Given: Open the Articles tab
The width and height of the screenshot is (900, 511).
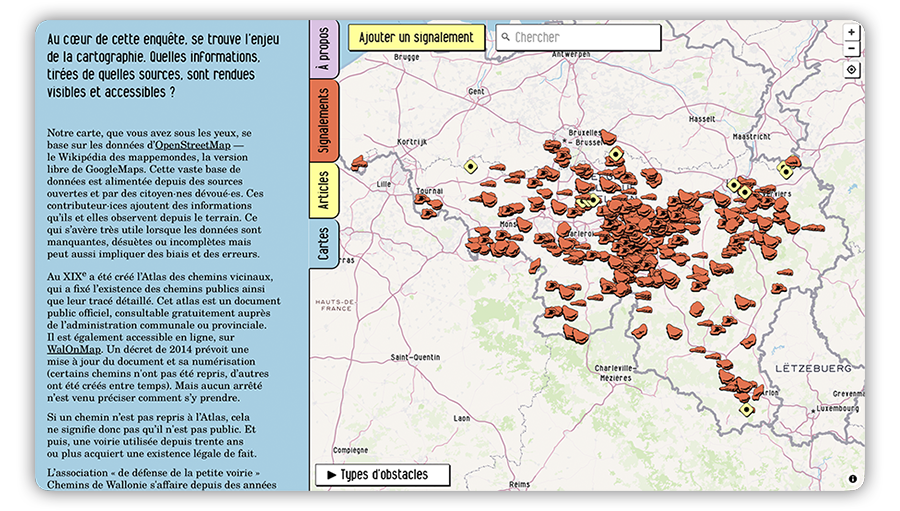Looking at the screenshot, I should point(324,191).
